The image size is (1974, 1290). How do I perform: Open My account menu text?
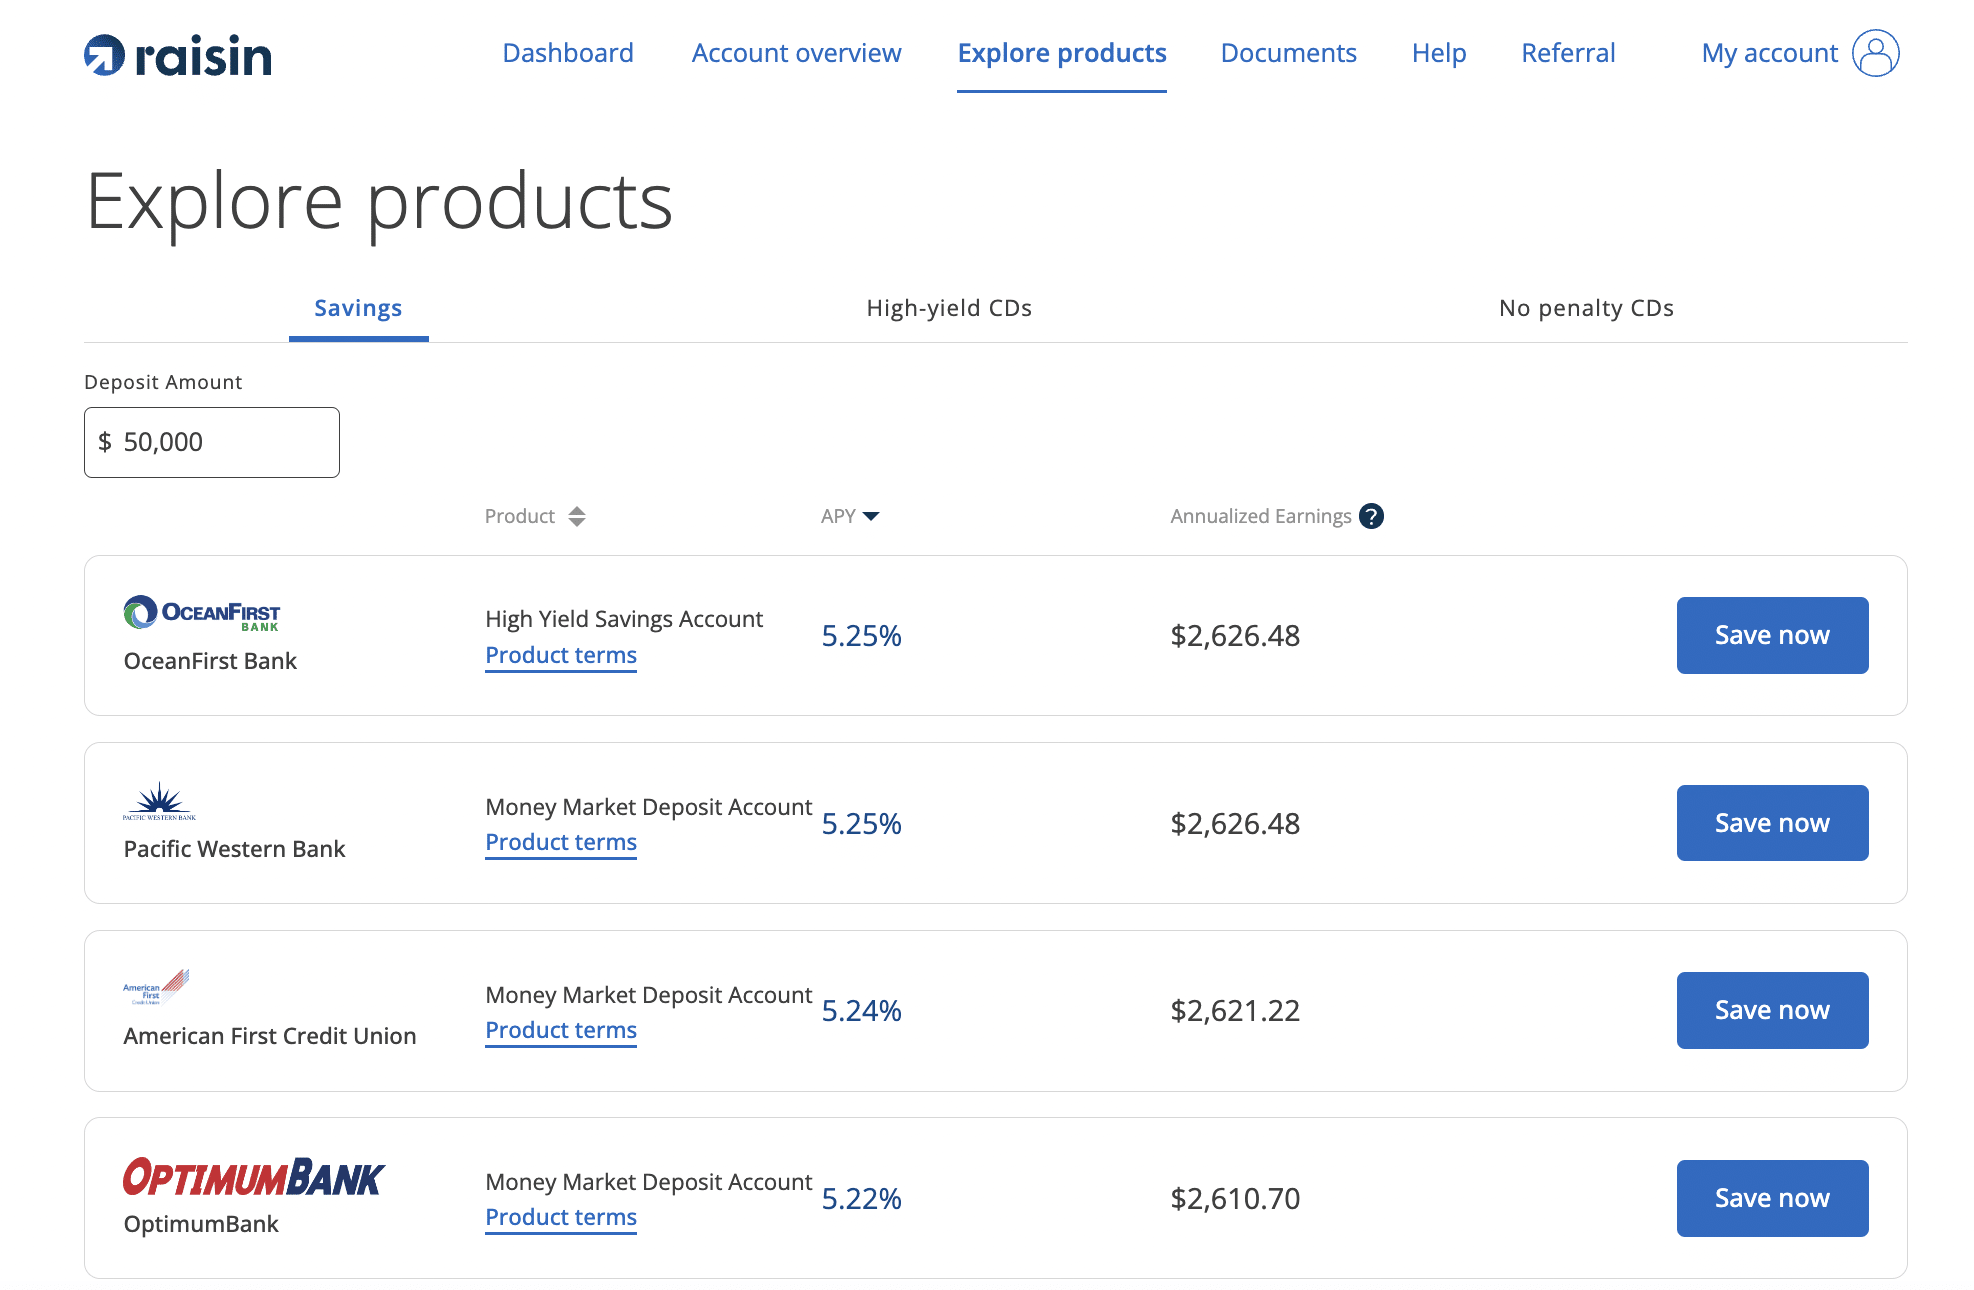[x=1769, y=53]
